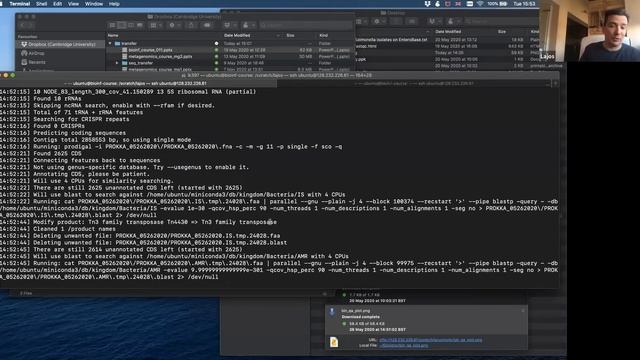Select the Salmonella isolates on EnteroBase file

(391, 40)
